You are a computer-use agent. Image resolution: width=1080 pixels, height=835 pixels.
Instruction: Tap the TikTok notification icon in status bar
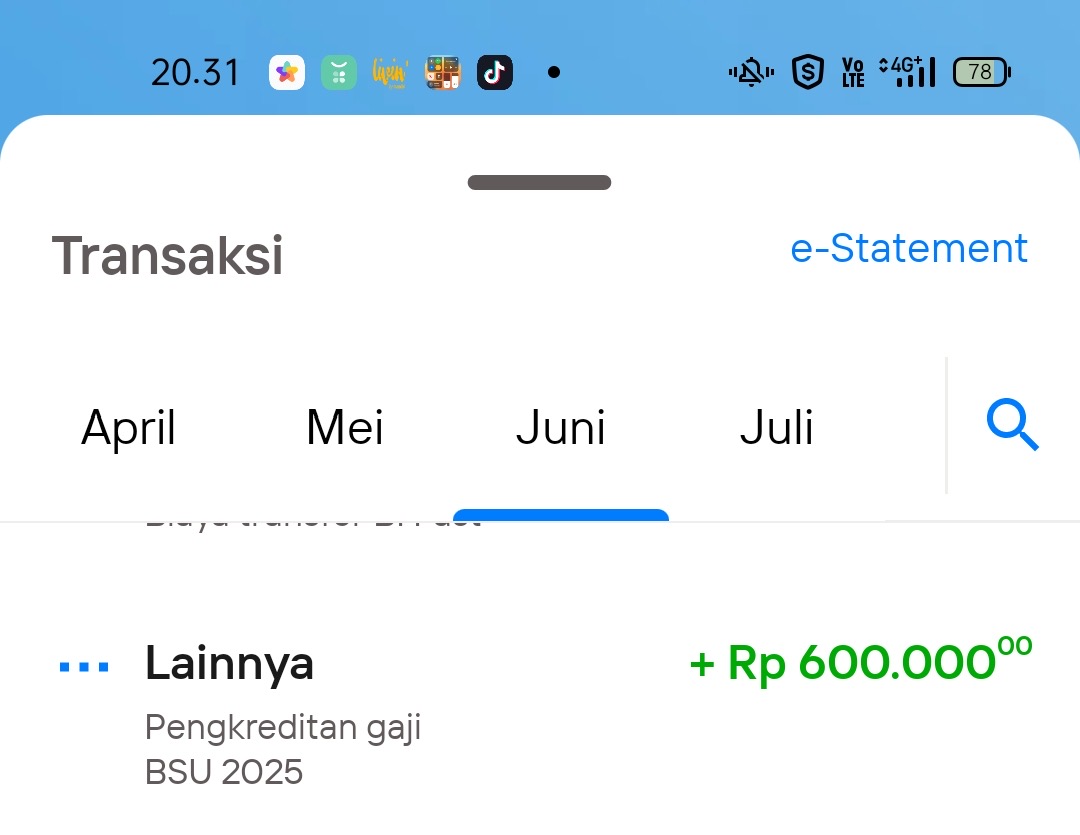[x=495, y=71]
